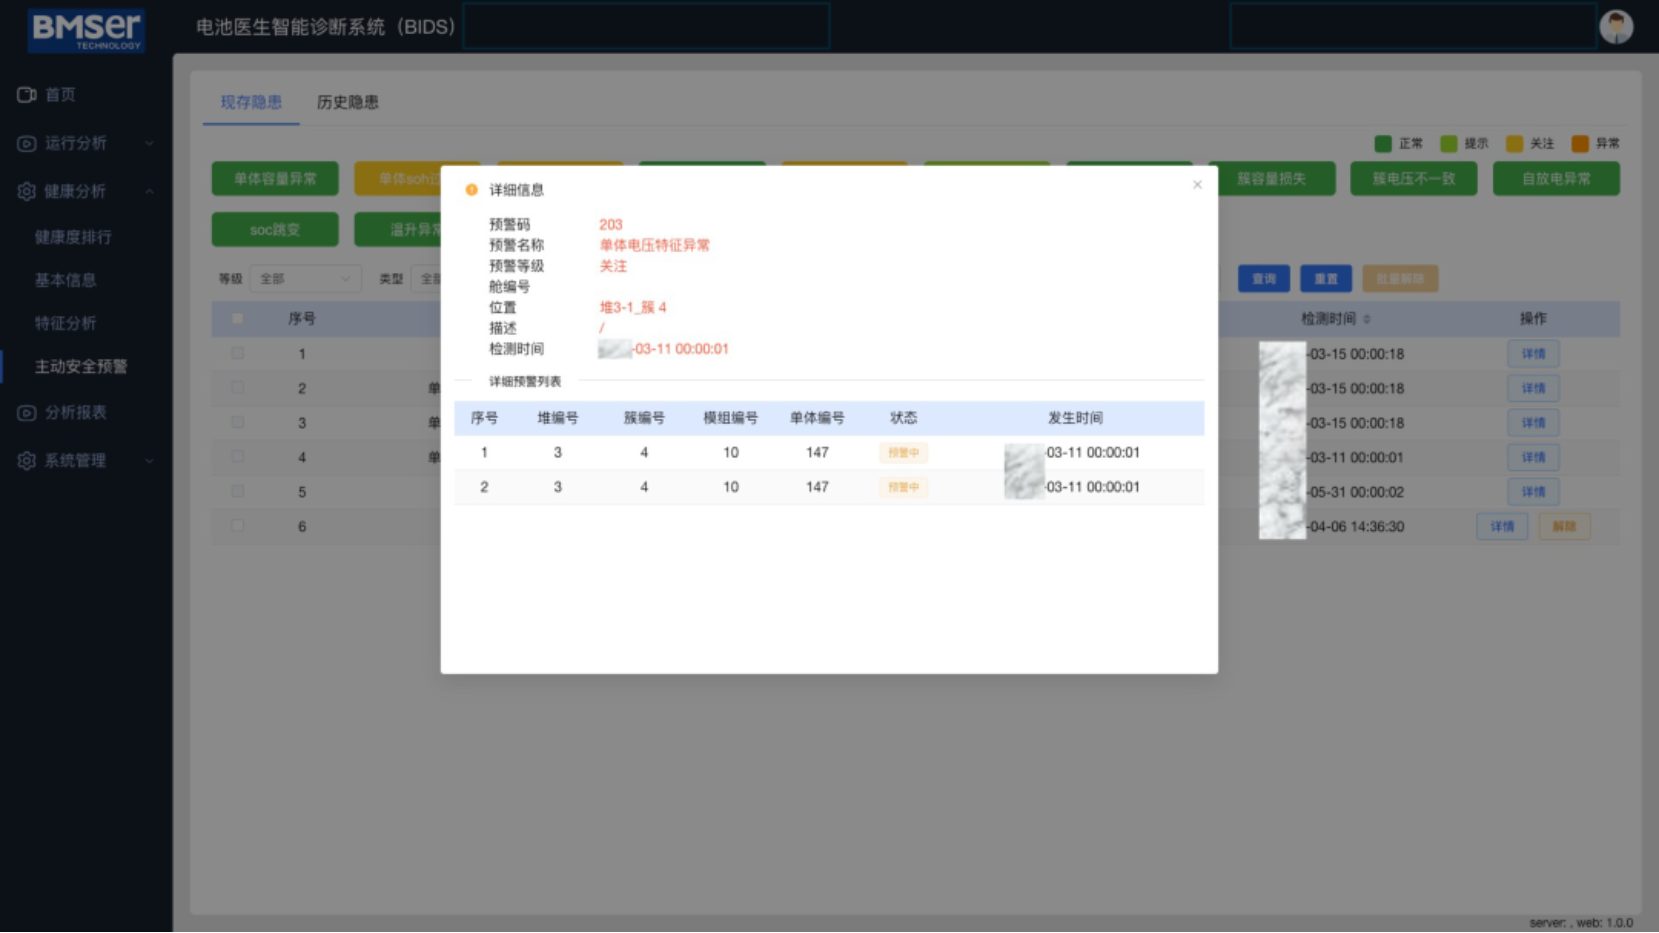Click the empty header input box
1659x933 pixels.
pos(646,27)
